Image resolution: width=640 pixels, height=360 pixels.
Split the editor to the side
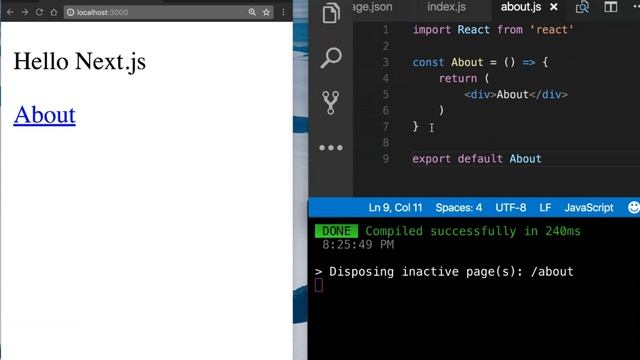click(x=611, y=7)
